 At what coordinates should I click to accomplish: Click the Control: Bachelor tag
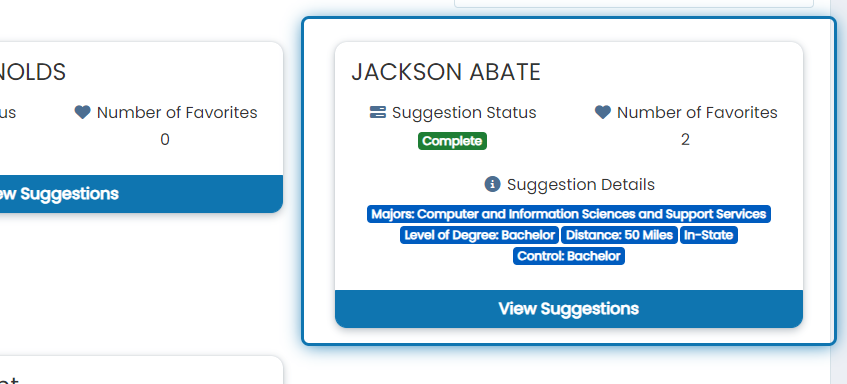(569, 256)
